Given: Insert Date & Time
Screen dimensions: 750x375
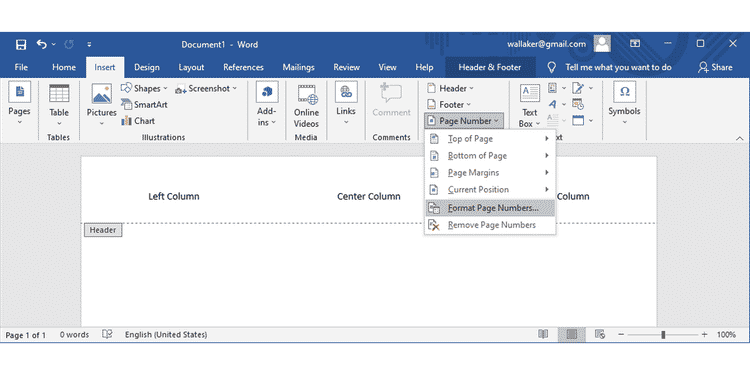Looking at the screenshot, I should tap(578, 104).
